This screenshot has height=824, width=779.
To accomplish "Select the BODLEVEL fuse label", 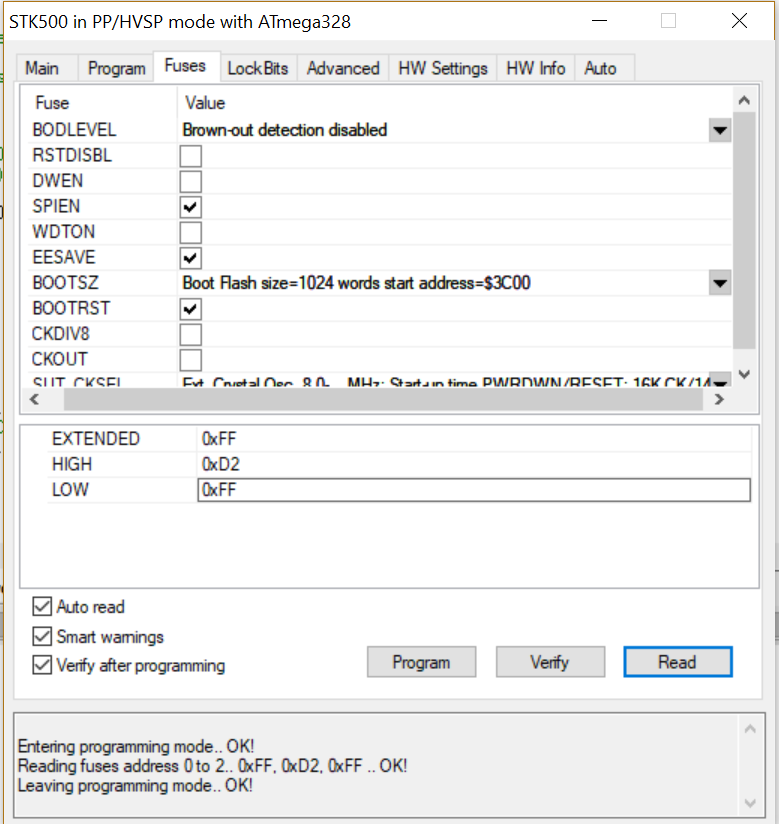I will (x=74, y=130).
